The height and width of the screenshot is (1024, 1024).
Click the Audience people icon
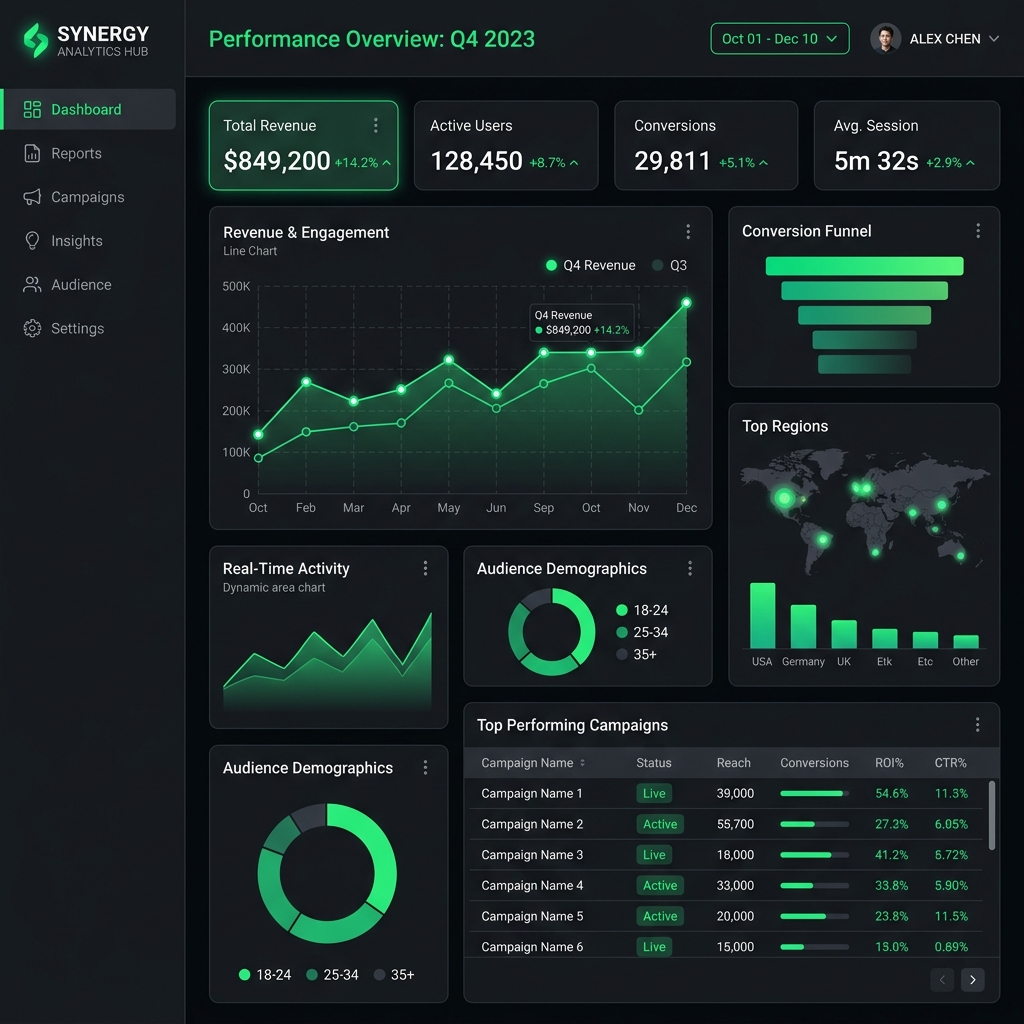32,284
